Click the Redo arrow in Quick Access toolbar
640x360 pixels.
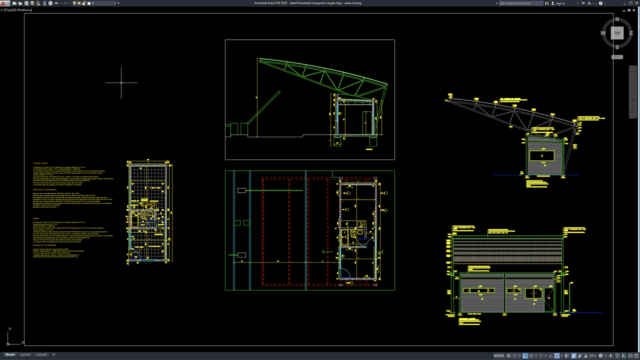coord(66,3)
